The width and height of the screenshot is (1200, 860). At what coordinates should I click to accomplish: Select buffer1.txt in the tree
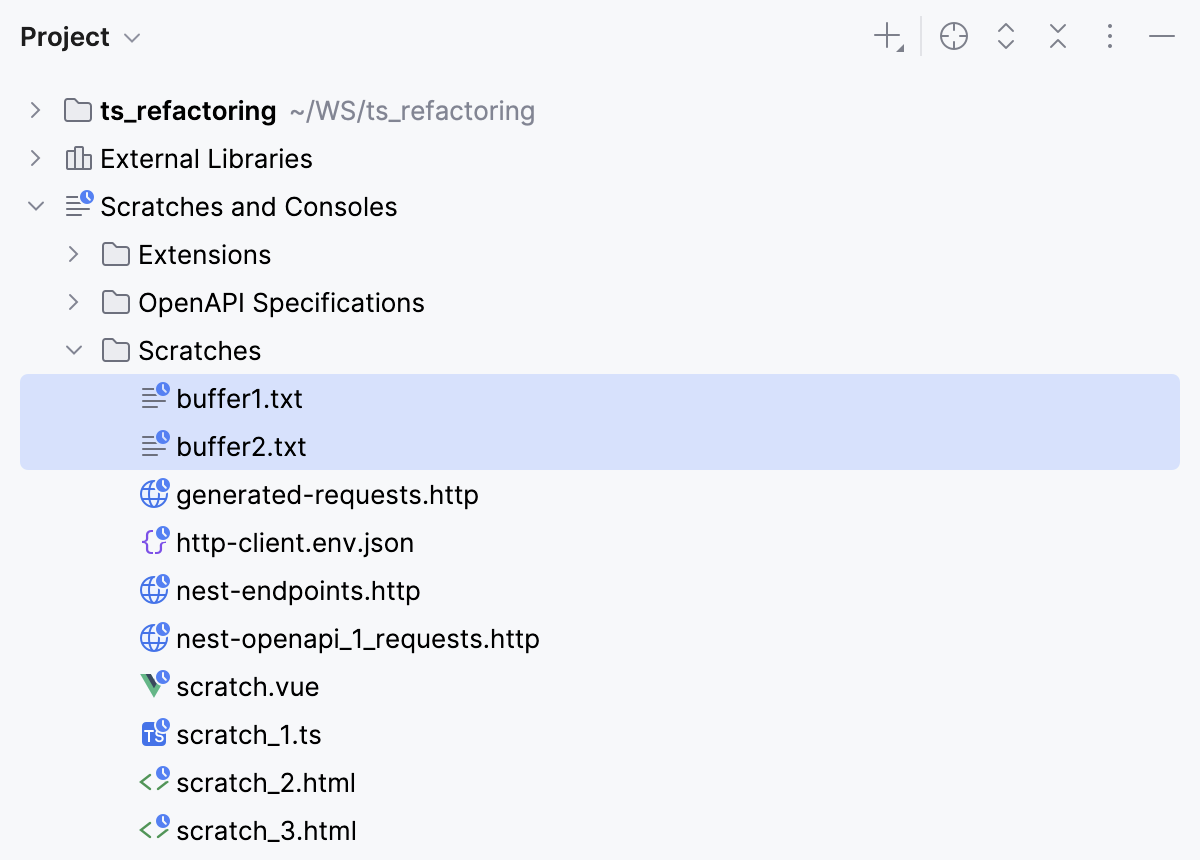[239, 399]
